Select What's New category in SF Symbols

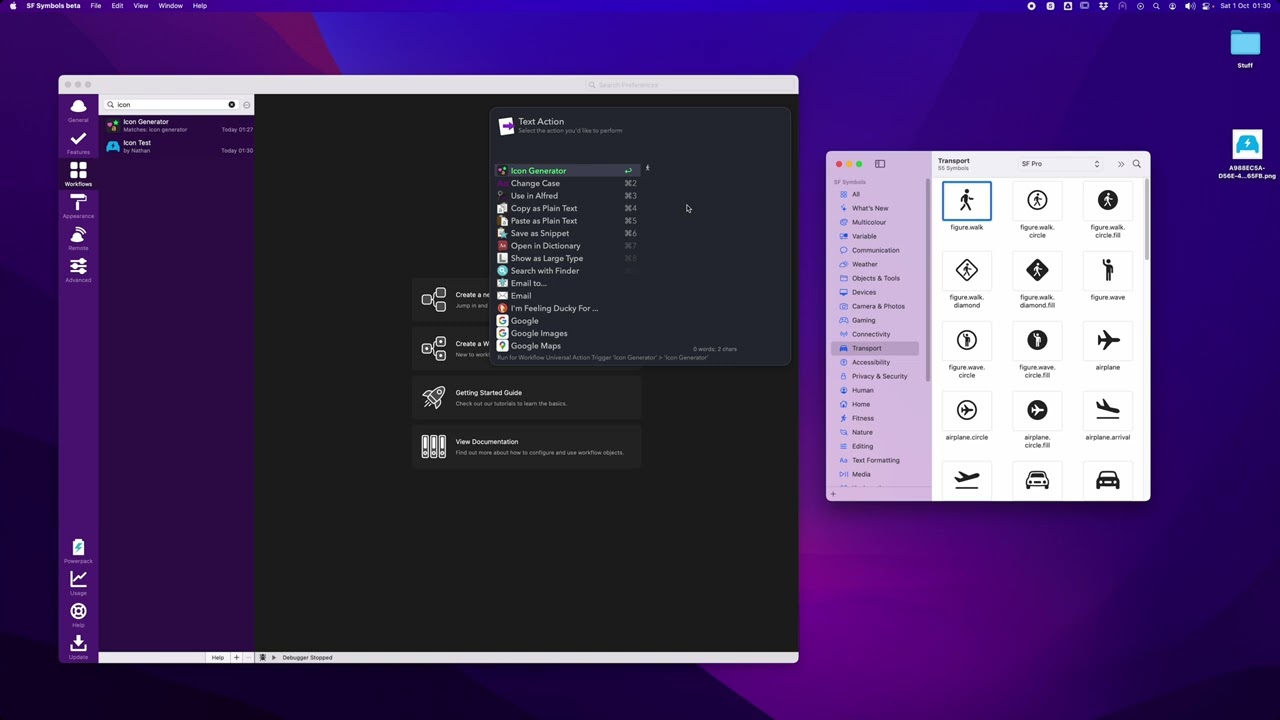click(x=874, y=208)
